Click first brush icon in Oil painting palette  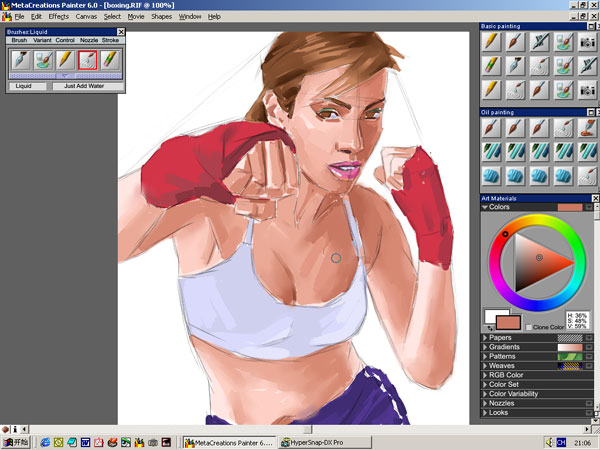click(x=491, y=128)
